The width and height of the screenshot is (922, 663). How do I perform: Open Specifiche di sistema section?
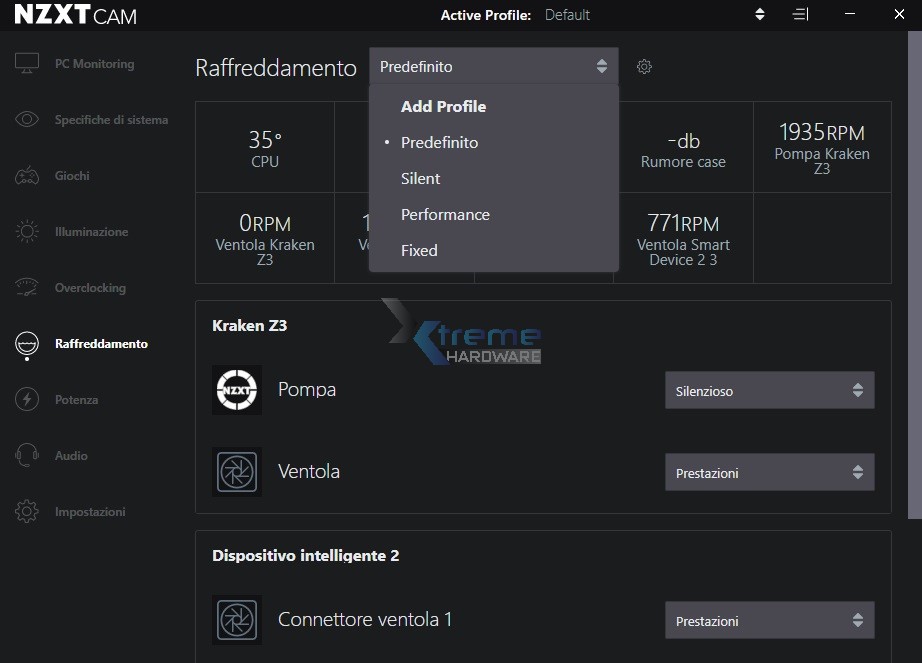[111, 120]
